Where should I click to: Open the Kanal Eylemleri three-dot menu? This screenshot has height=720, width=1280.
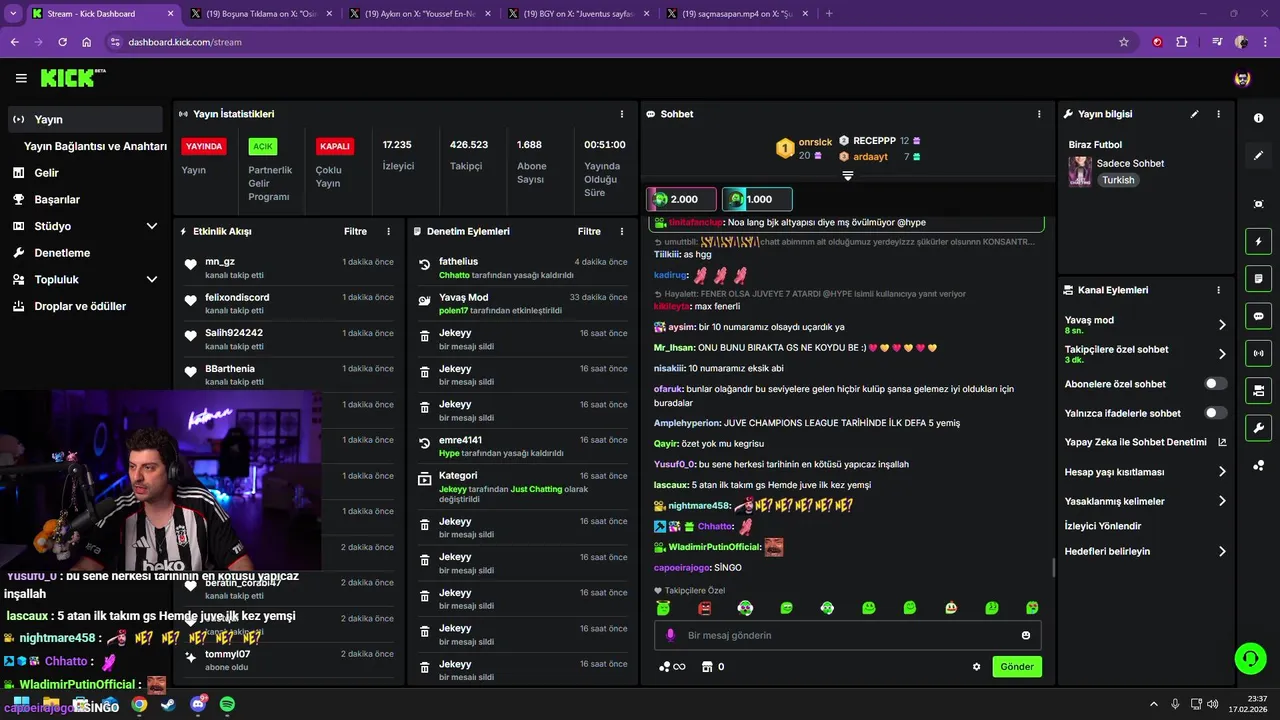[x=1218, y=290]
